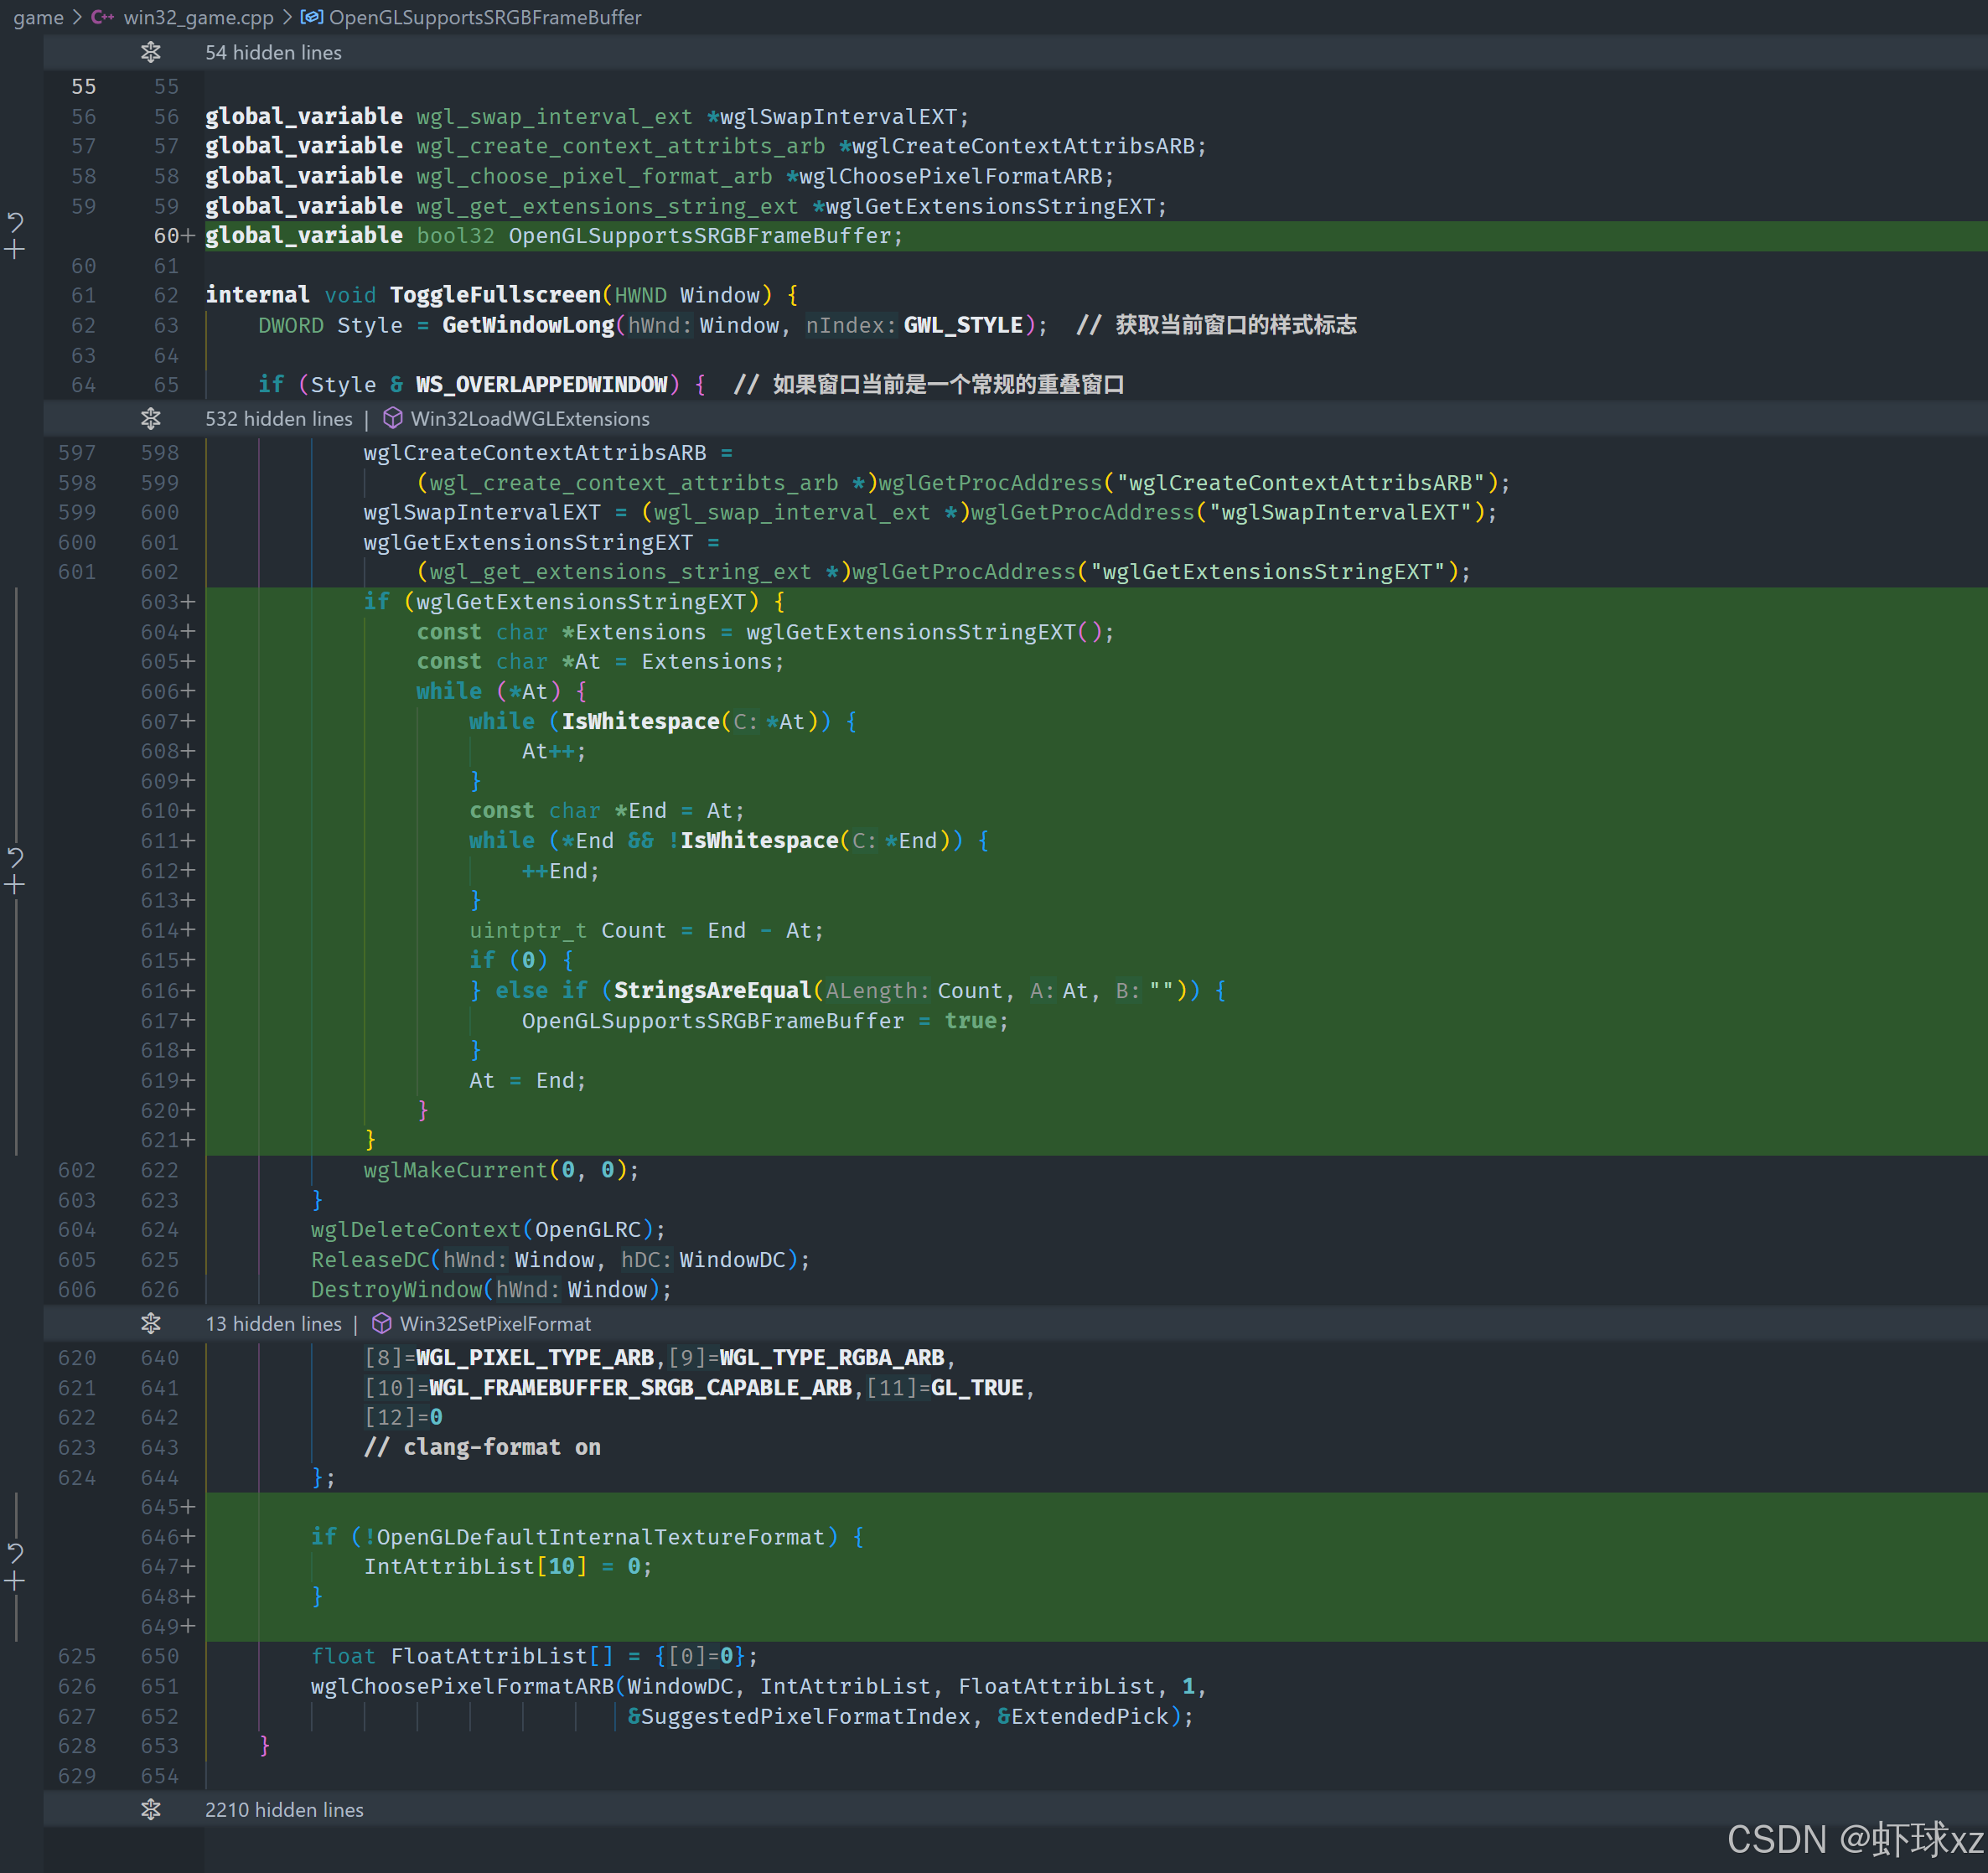Image resolution: width=1988 pixels, height=1873 pixels.
Task: Click the Win32LoadWGLExtensions label link
Action: (x=530, y=418)
